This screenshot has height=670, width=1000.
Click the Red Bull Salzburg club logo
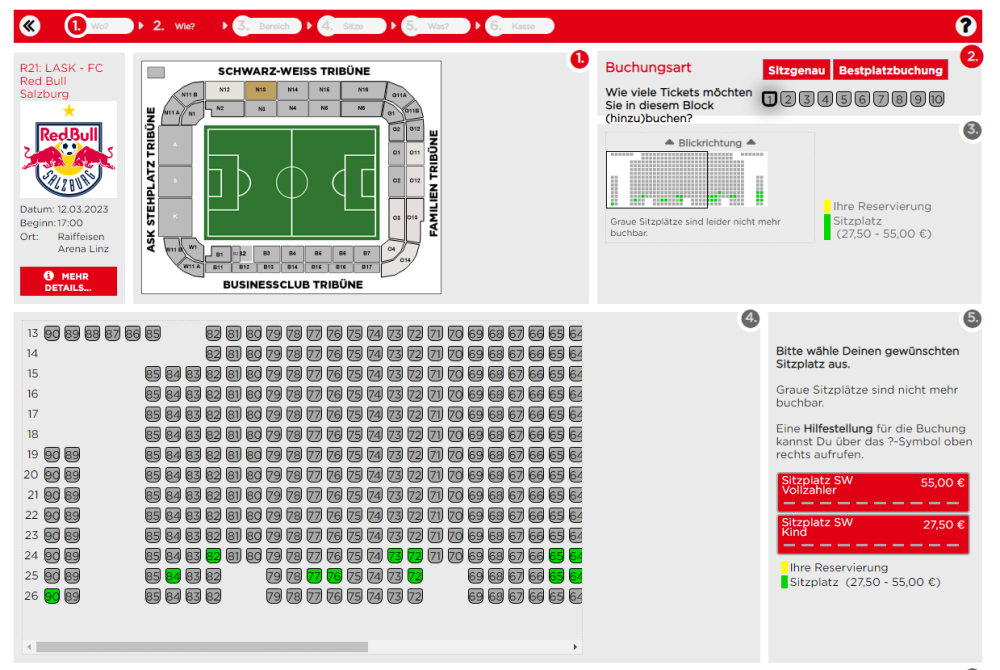click(x=68, y=160)
